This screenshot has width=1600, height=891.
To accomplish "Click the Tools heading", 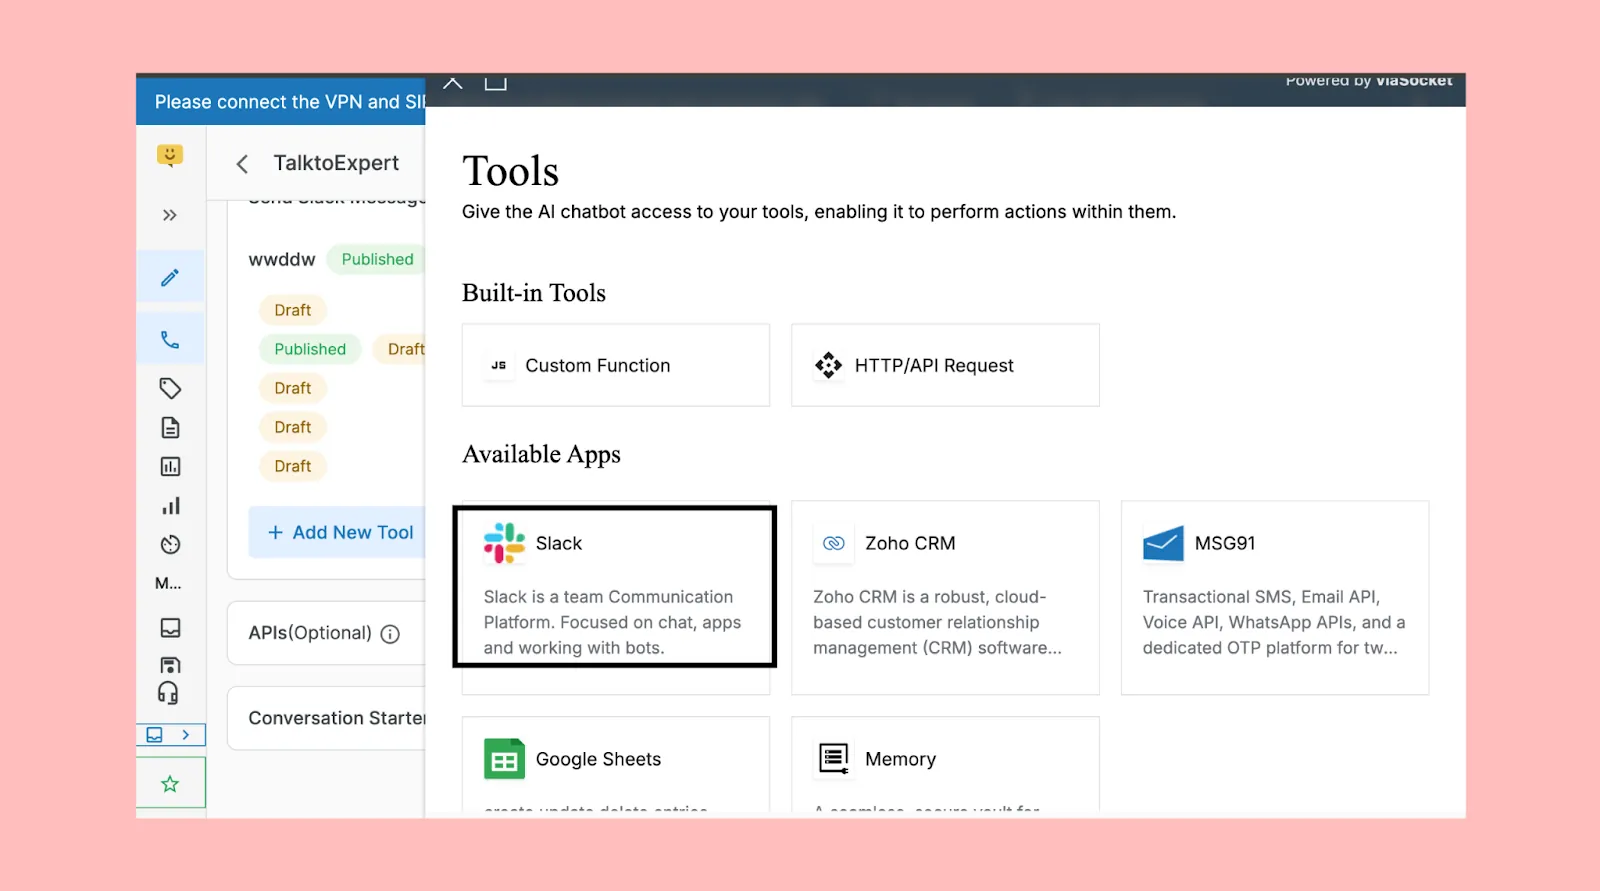I will pyautogui.click(x=510, y=171).
